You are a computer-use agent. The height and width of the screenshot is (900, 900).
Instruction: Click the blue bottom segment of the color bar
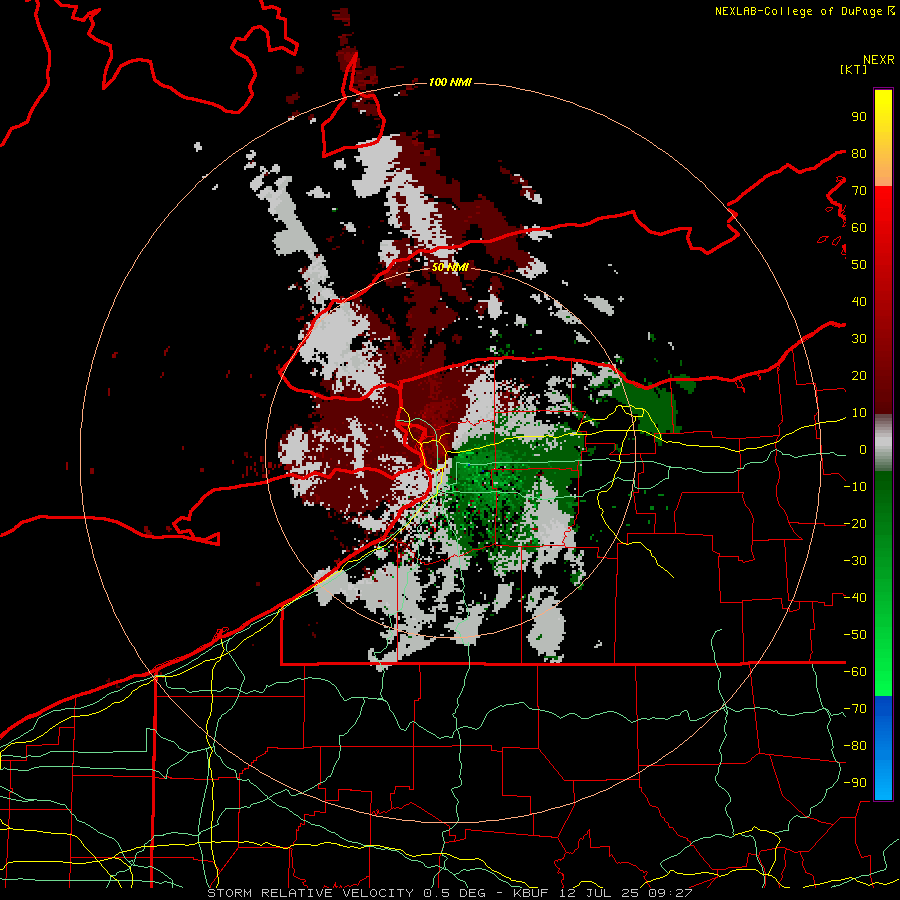point(883,748)
